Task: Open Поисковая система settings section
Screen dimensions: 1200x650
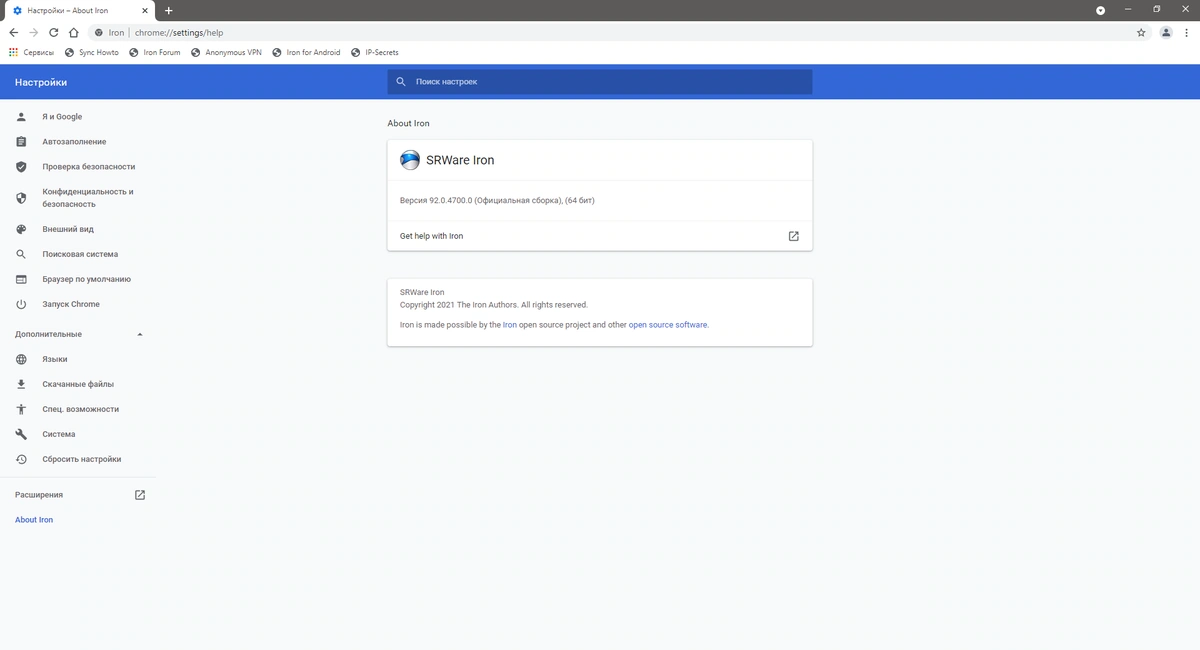Action: 78,254
